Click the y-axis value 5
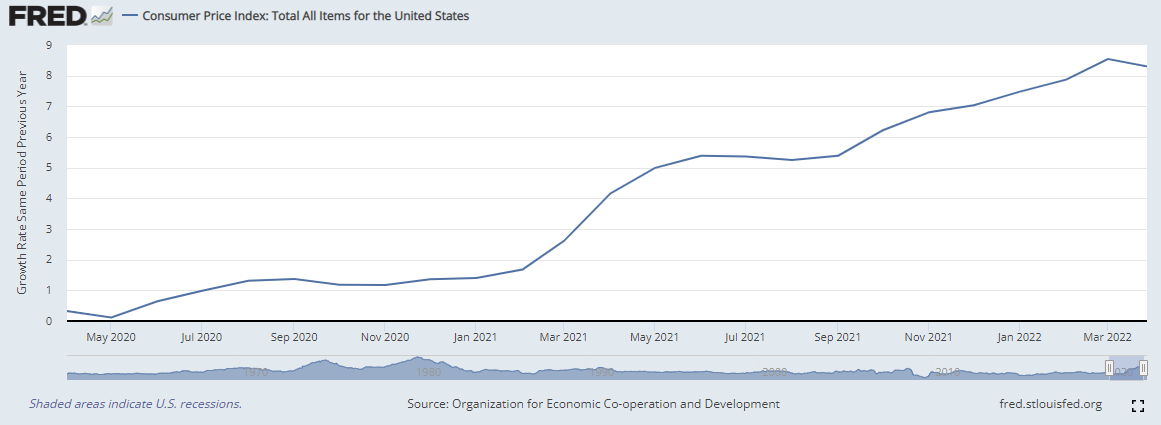The image size is (1161, 425). 49,168
